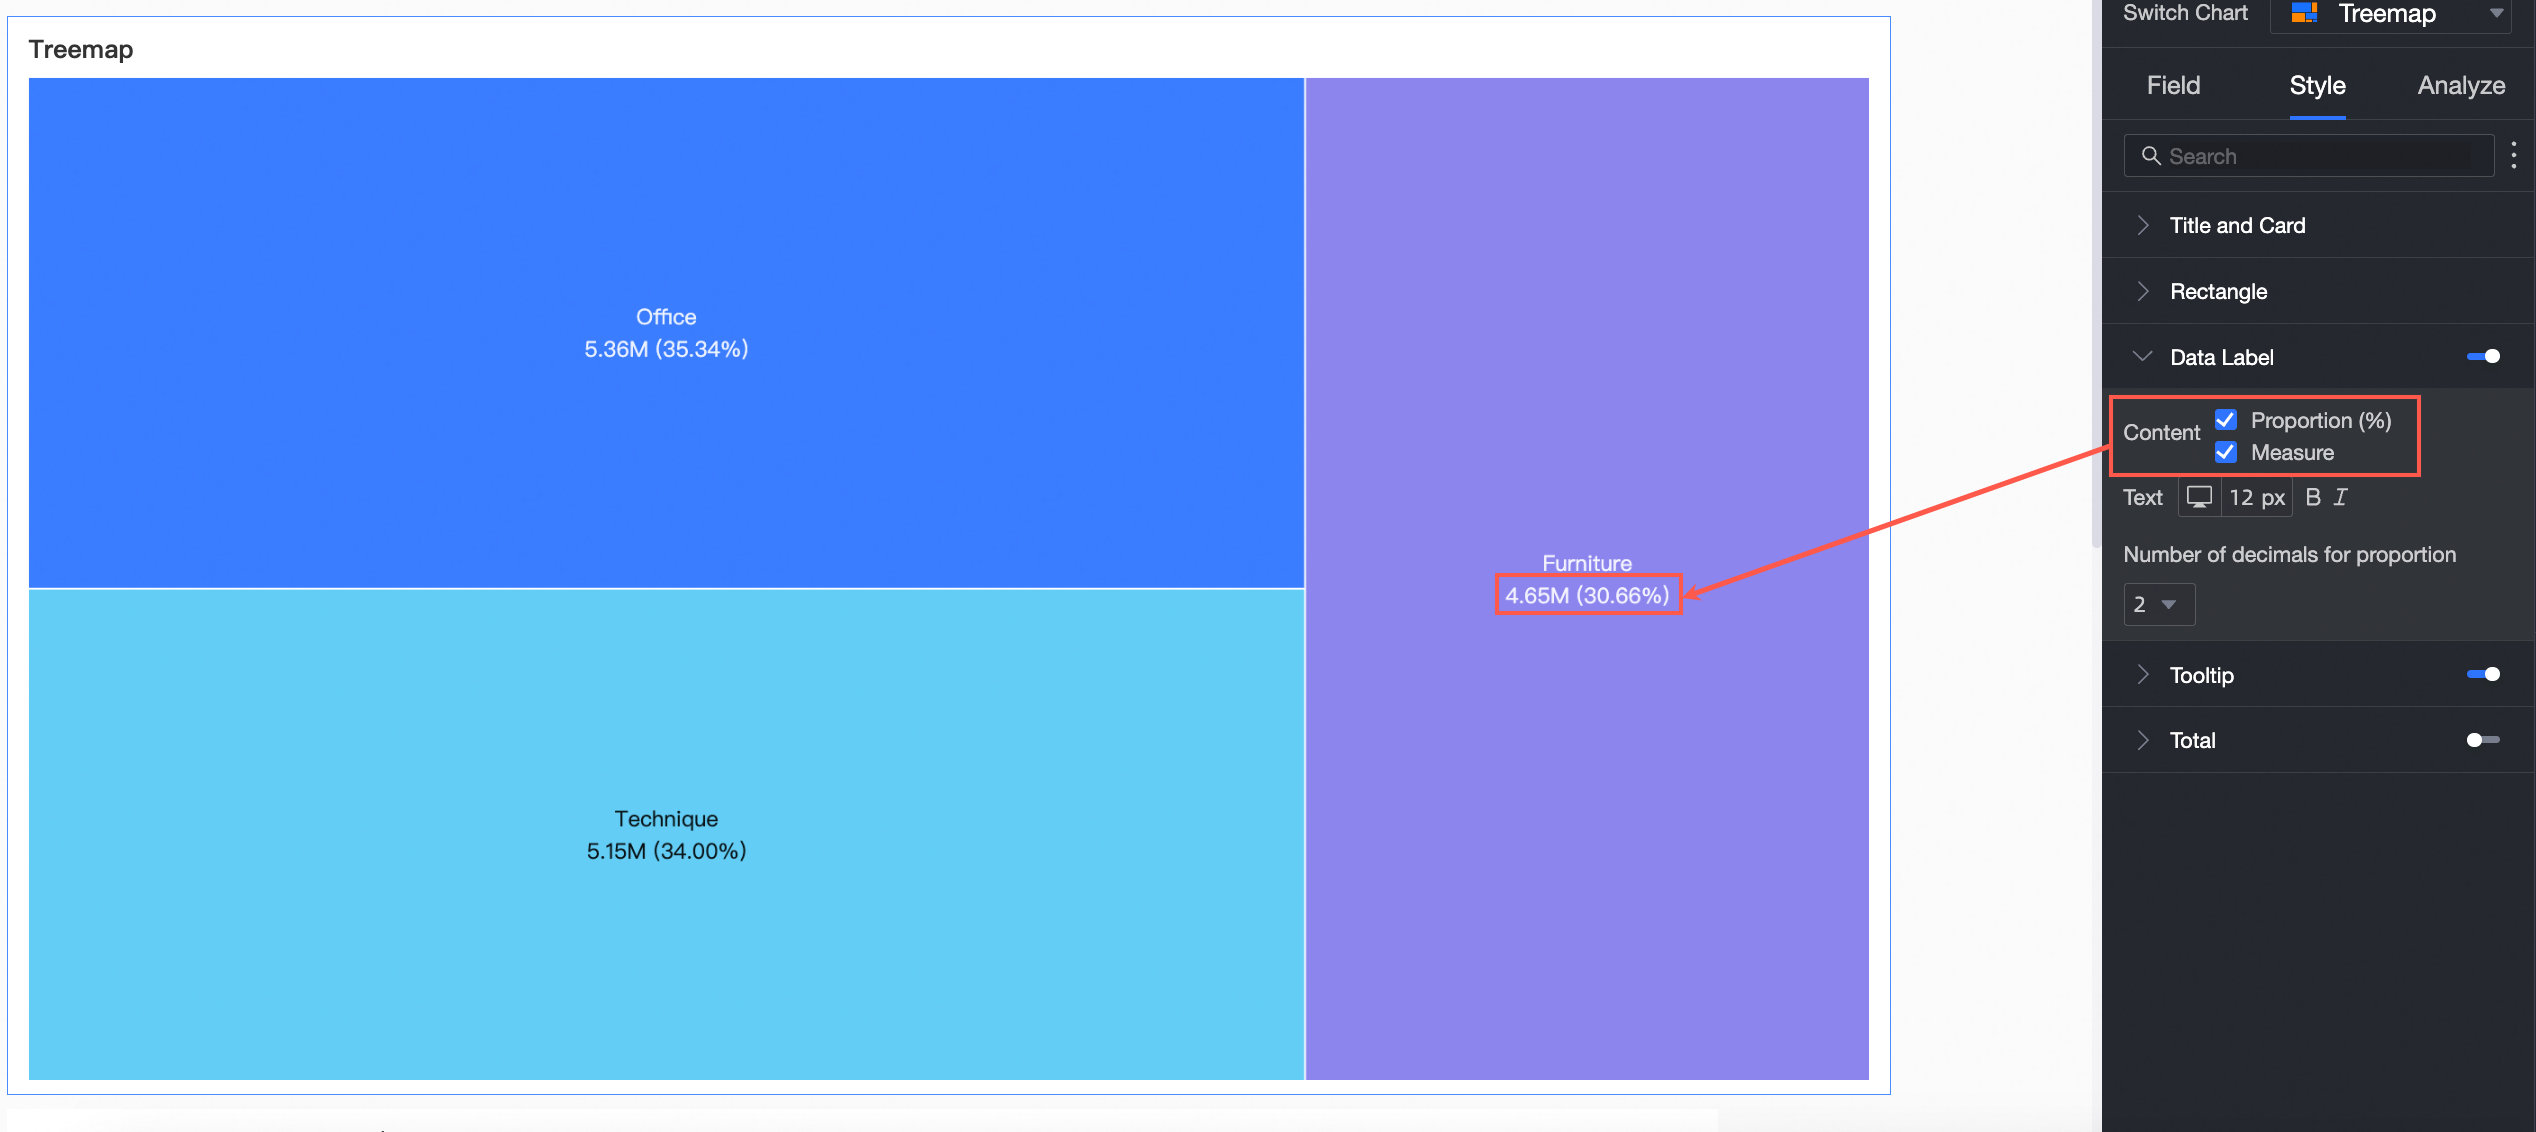This screenshot has height=1132, width=2536.
Task: Expand the Tooltip section
Action: pyautogui.click(x=2142, y=675)
